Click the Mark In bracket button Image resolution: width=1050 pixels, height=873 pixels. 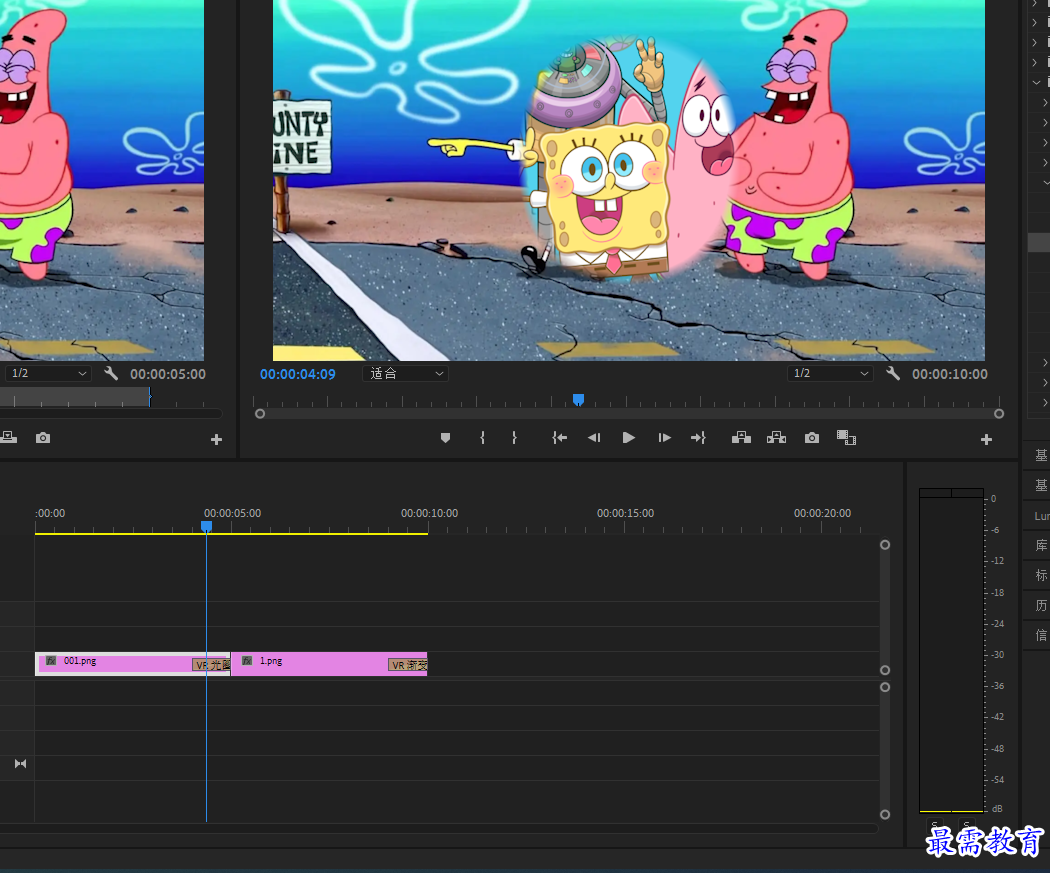point(482,438)
